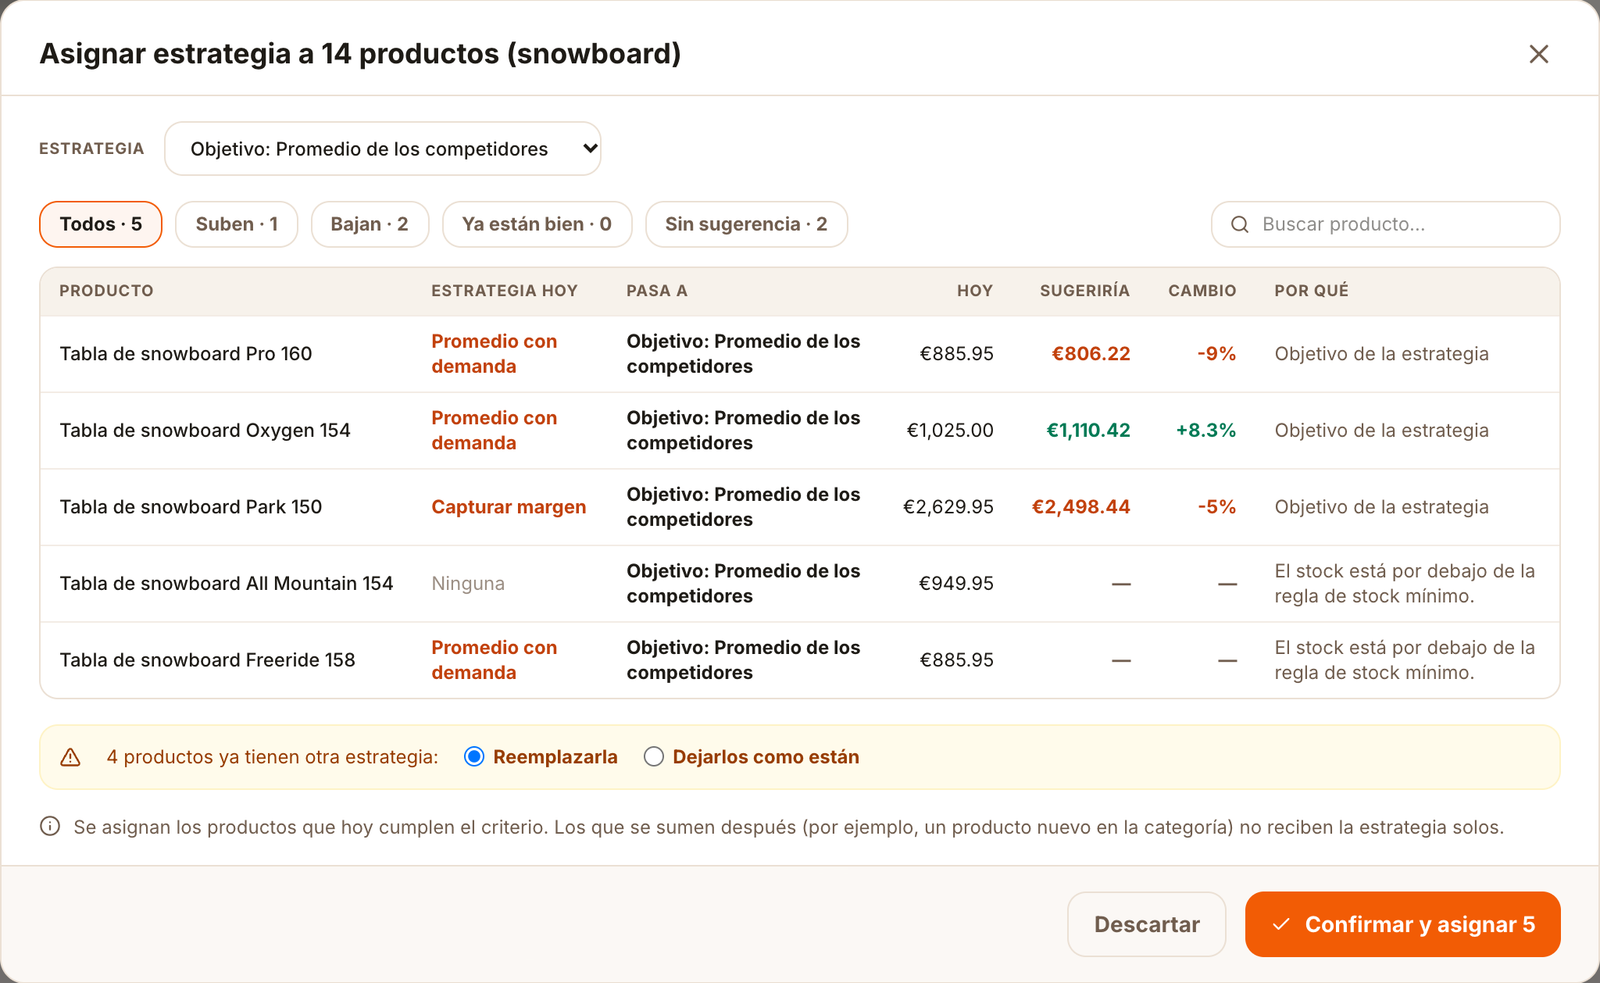Click the SUGERIRÍA column header
Image resolution: width=1600 pixels, height=983 pixels.
(1084, 291)
